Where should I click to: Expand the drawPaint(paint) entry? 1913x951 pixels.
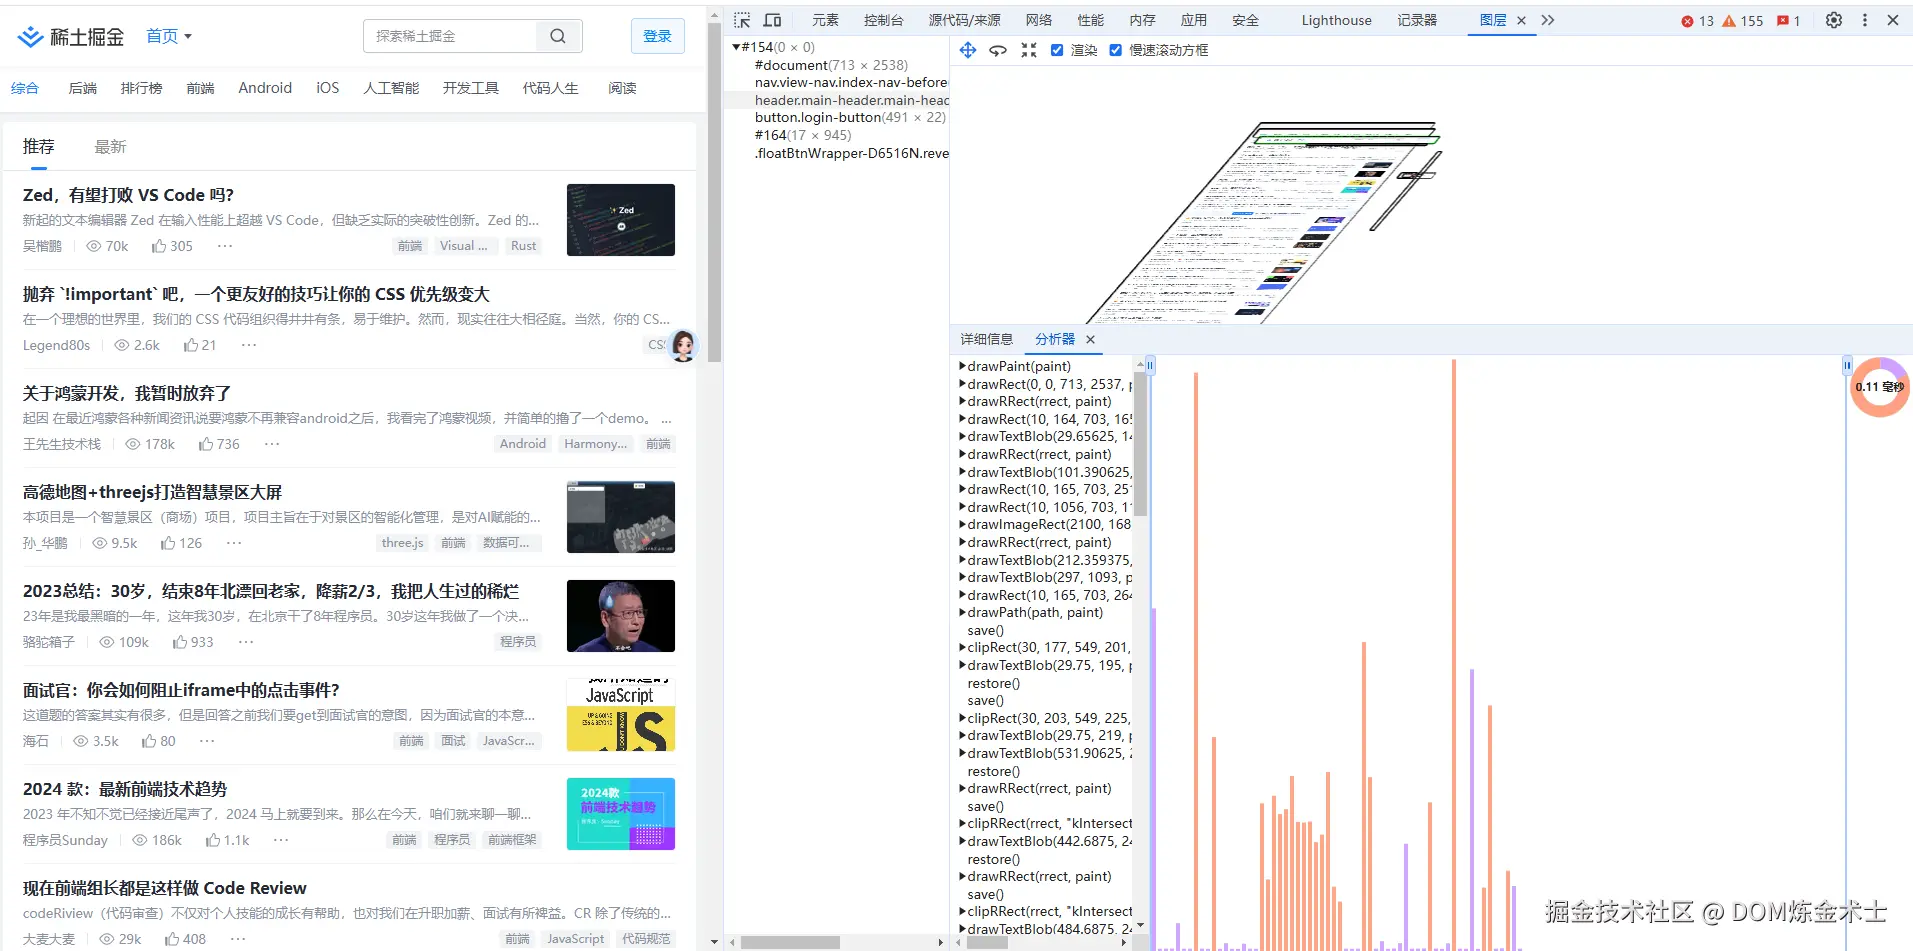(x=962, y=366)
